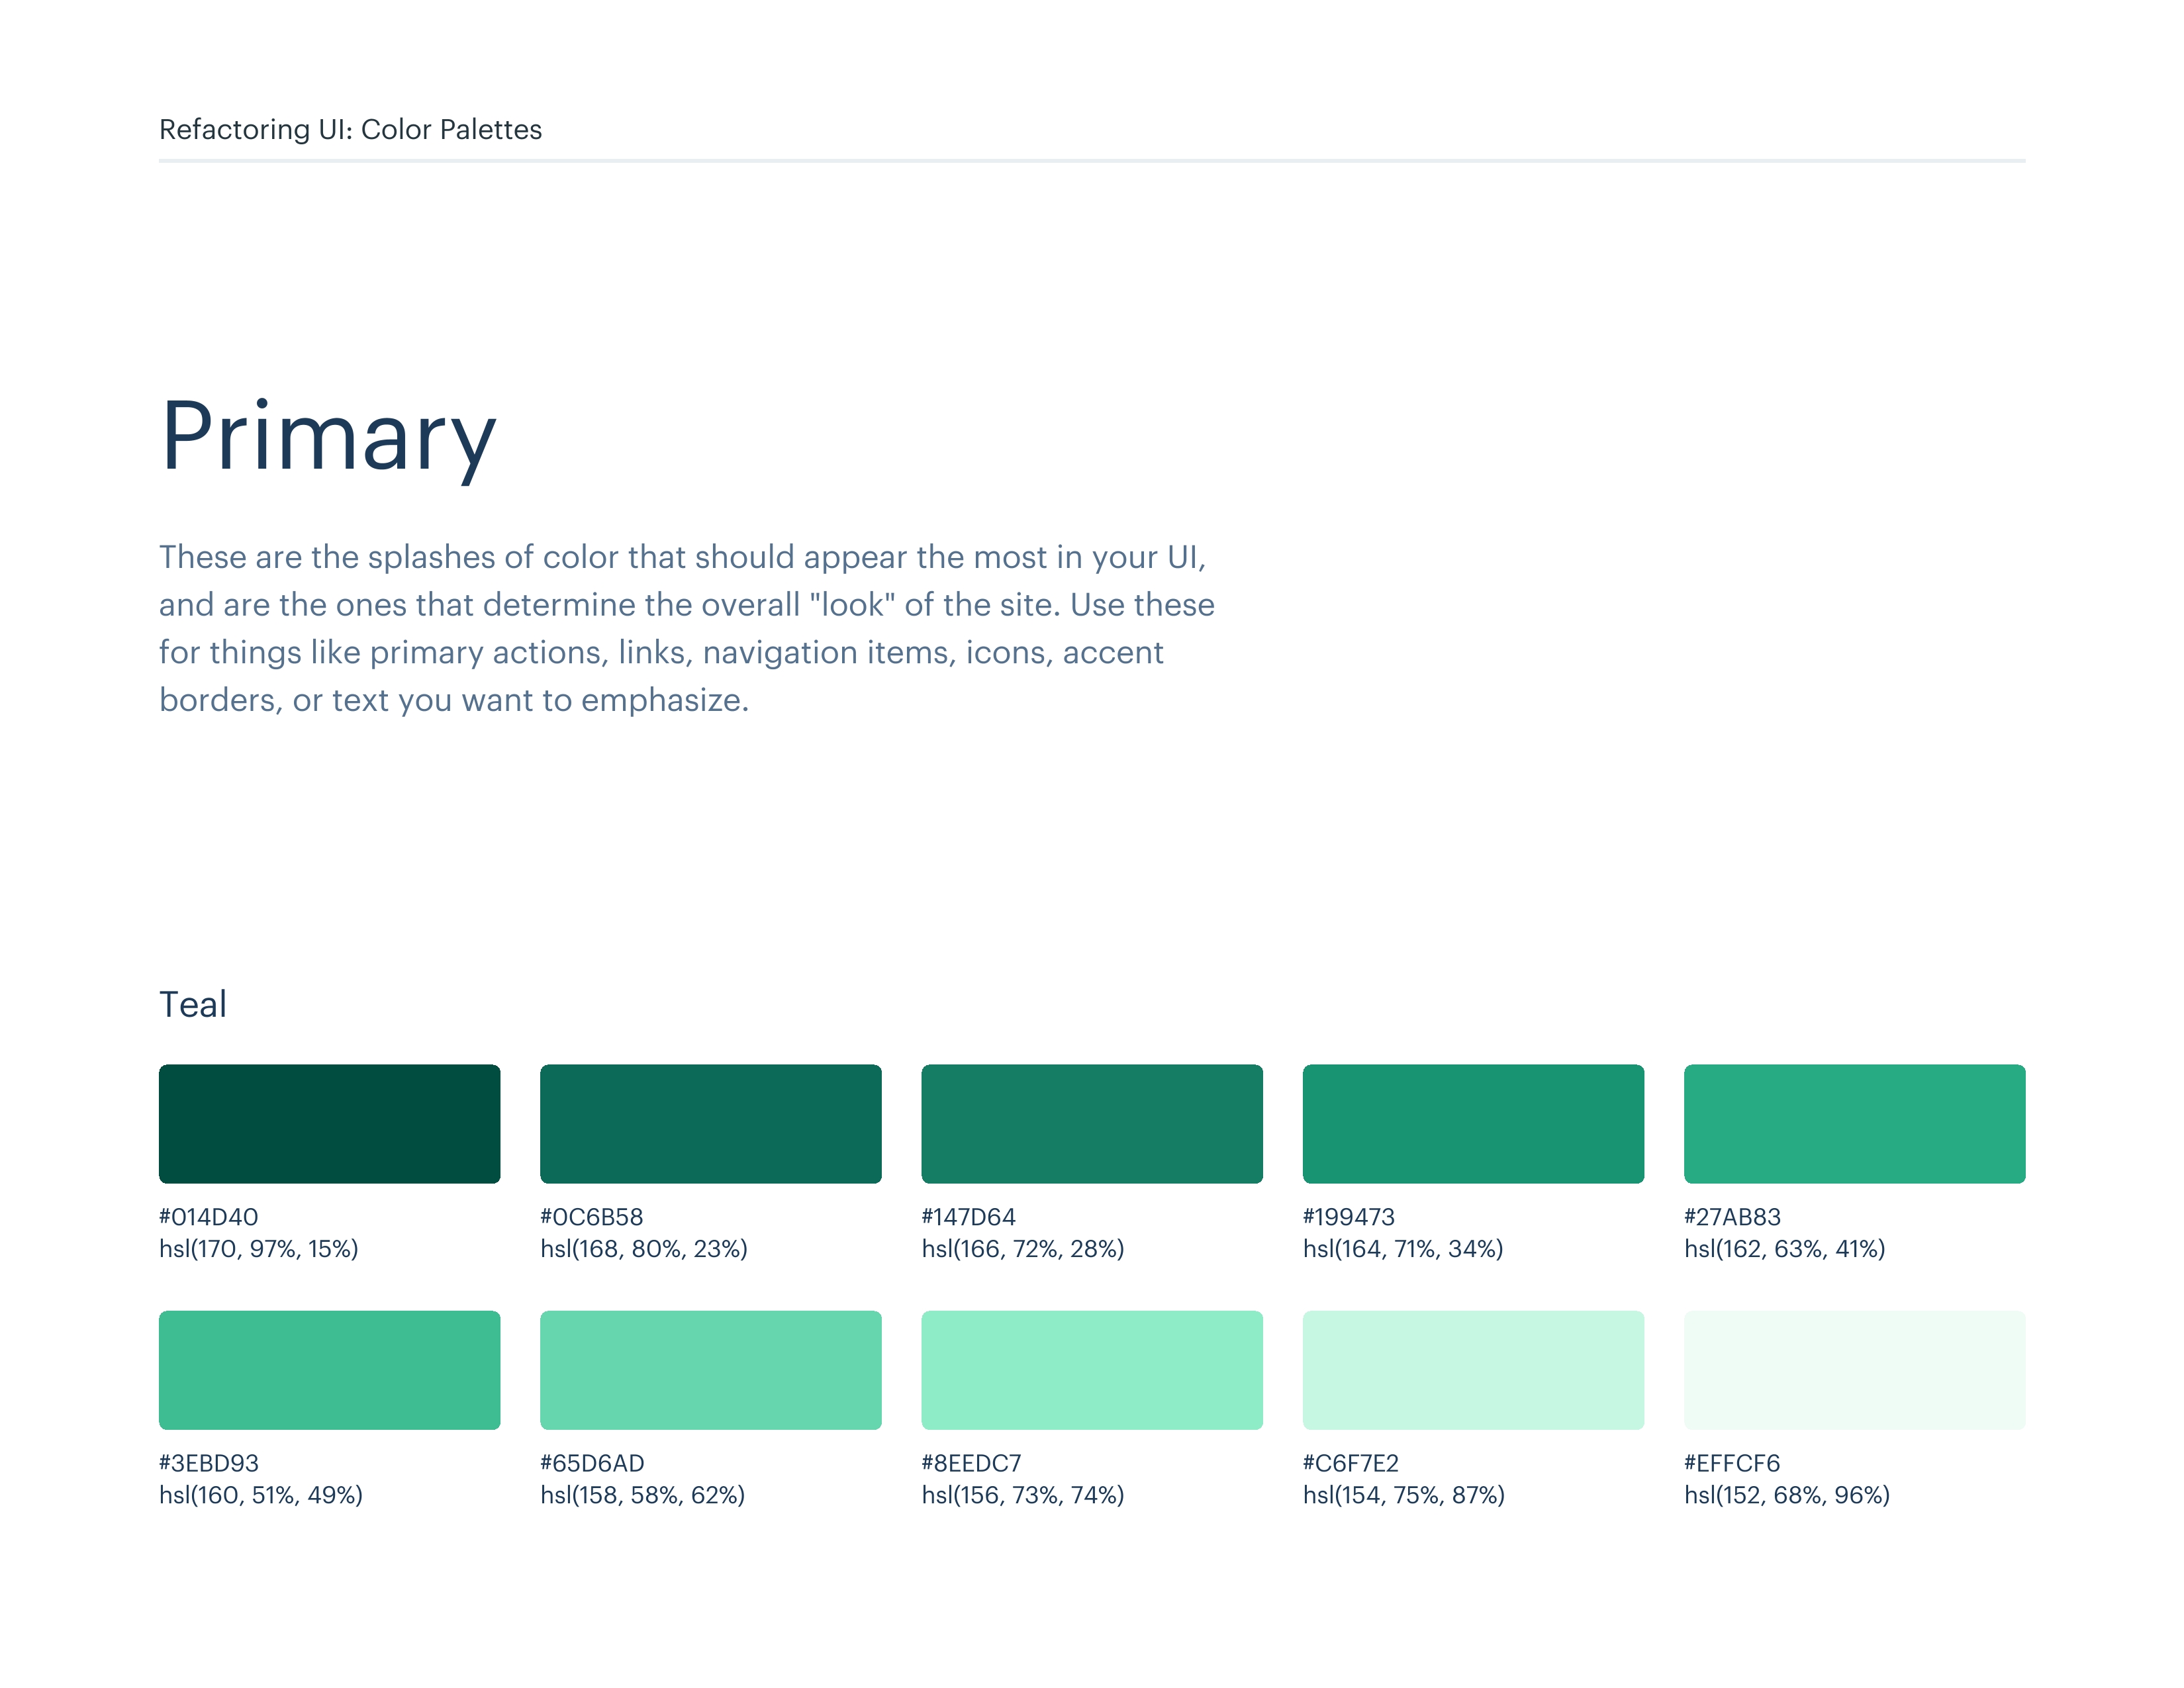Click the Teal section label
Image resolution: width=2184 pixels, height=1688 pixels.
(193, 1004)
